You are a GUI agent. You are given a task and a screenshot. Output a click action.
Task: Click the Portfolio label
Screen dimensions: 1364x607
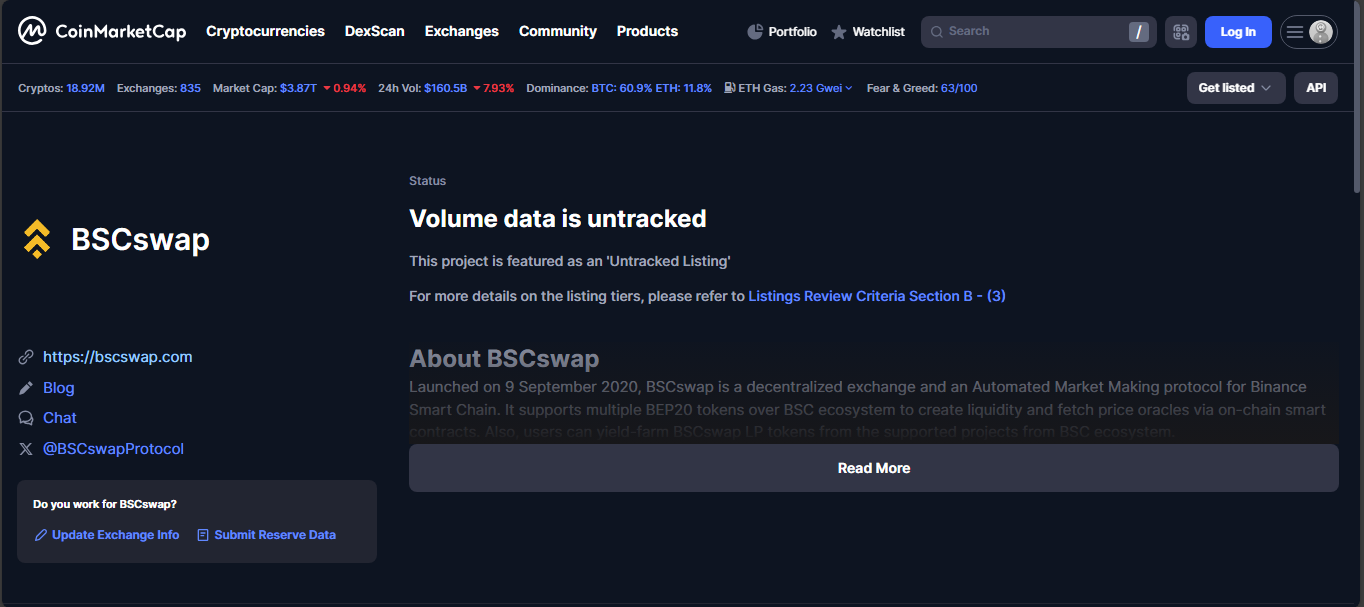[792, 32]
